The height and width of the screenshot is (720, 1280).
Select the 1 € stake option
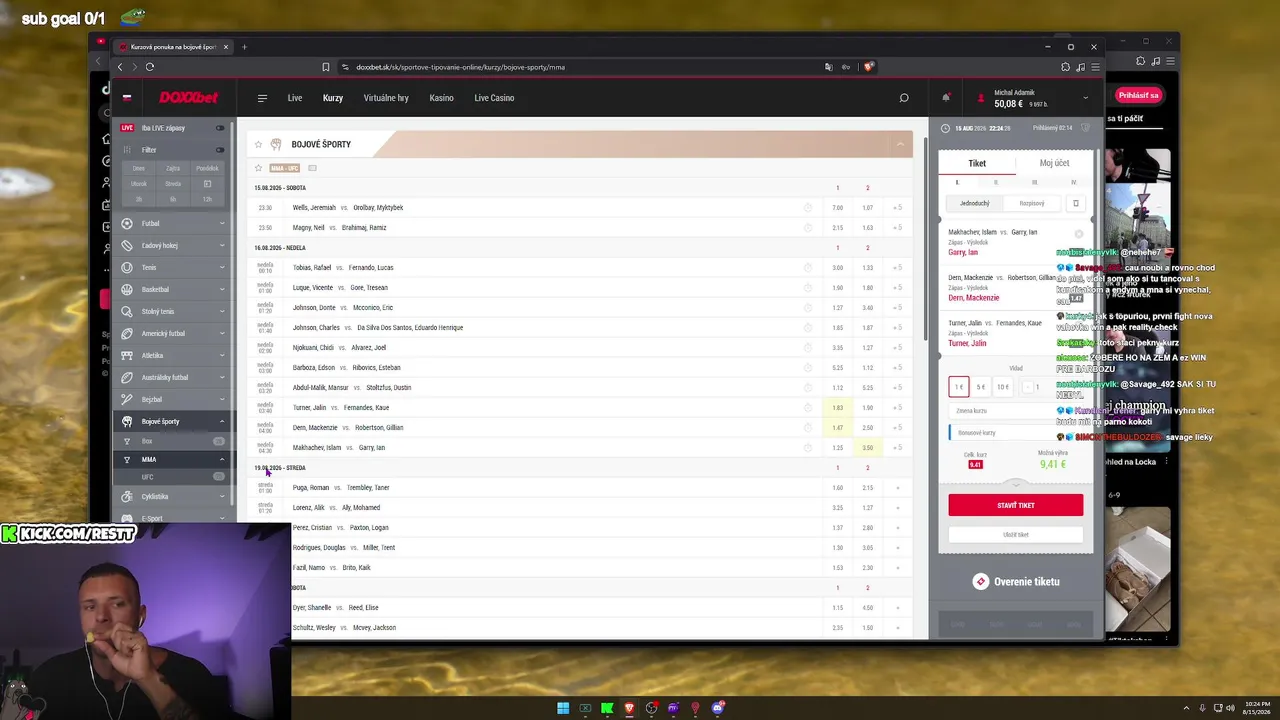click(x=959, y=387)
